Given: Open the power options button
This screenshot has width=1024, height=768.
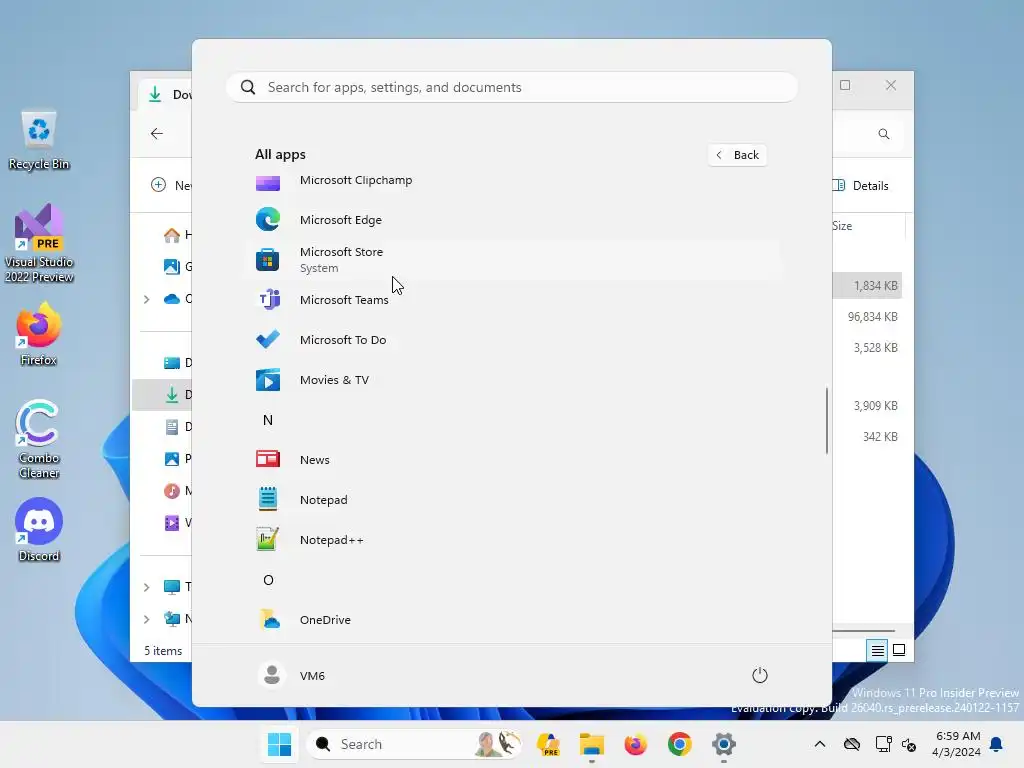Looking at the screenshot, I should click(x=760, y=675).
